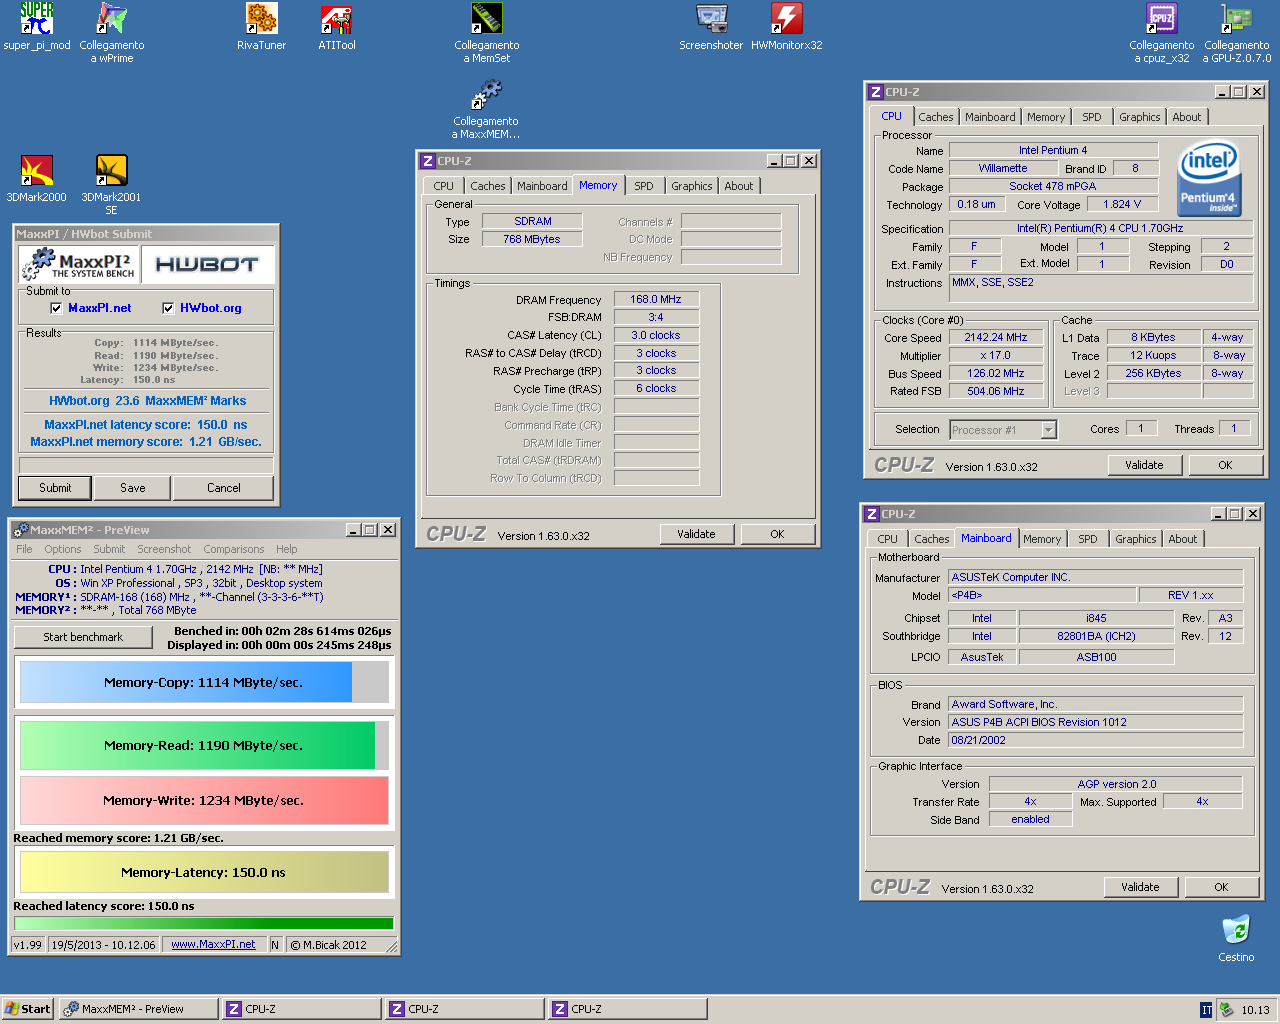Click the green latency score progress bar

[x=204, y=924]
